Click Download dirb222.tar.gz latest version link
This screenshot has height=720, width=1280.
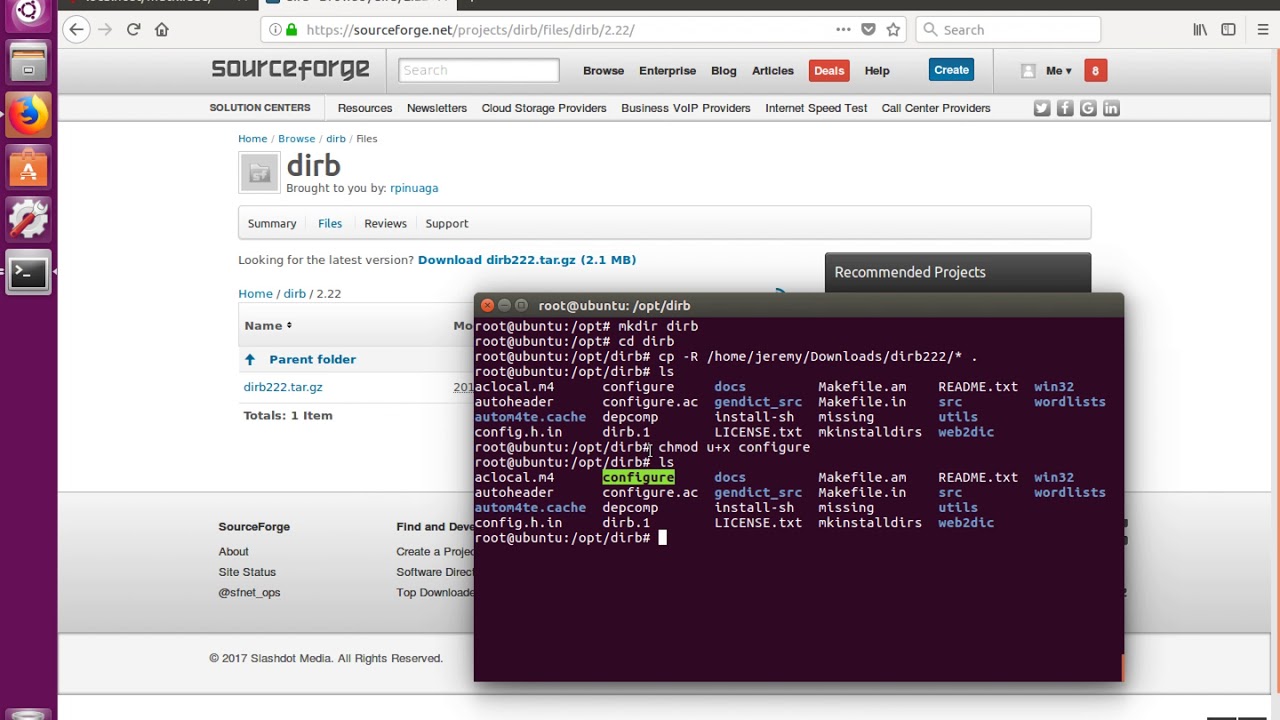pos(527,260)
